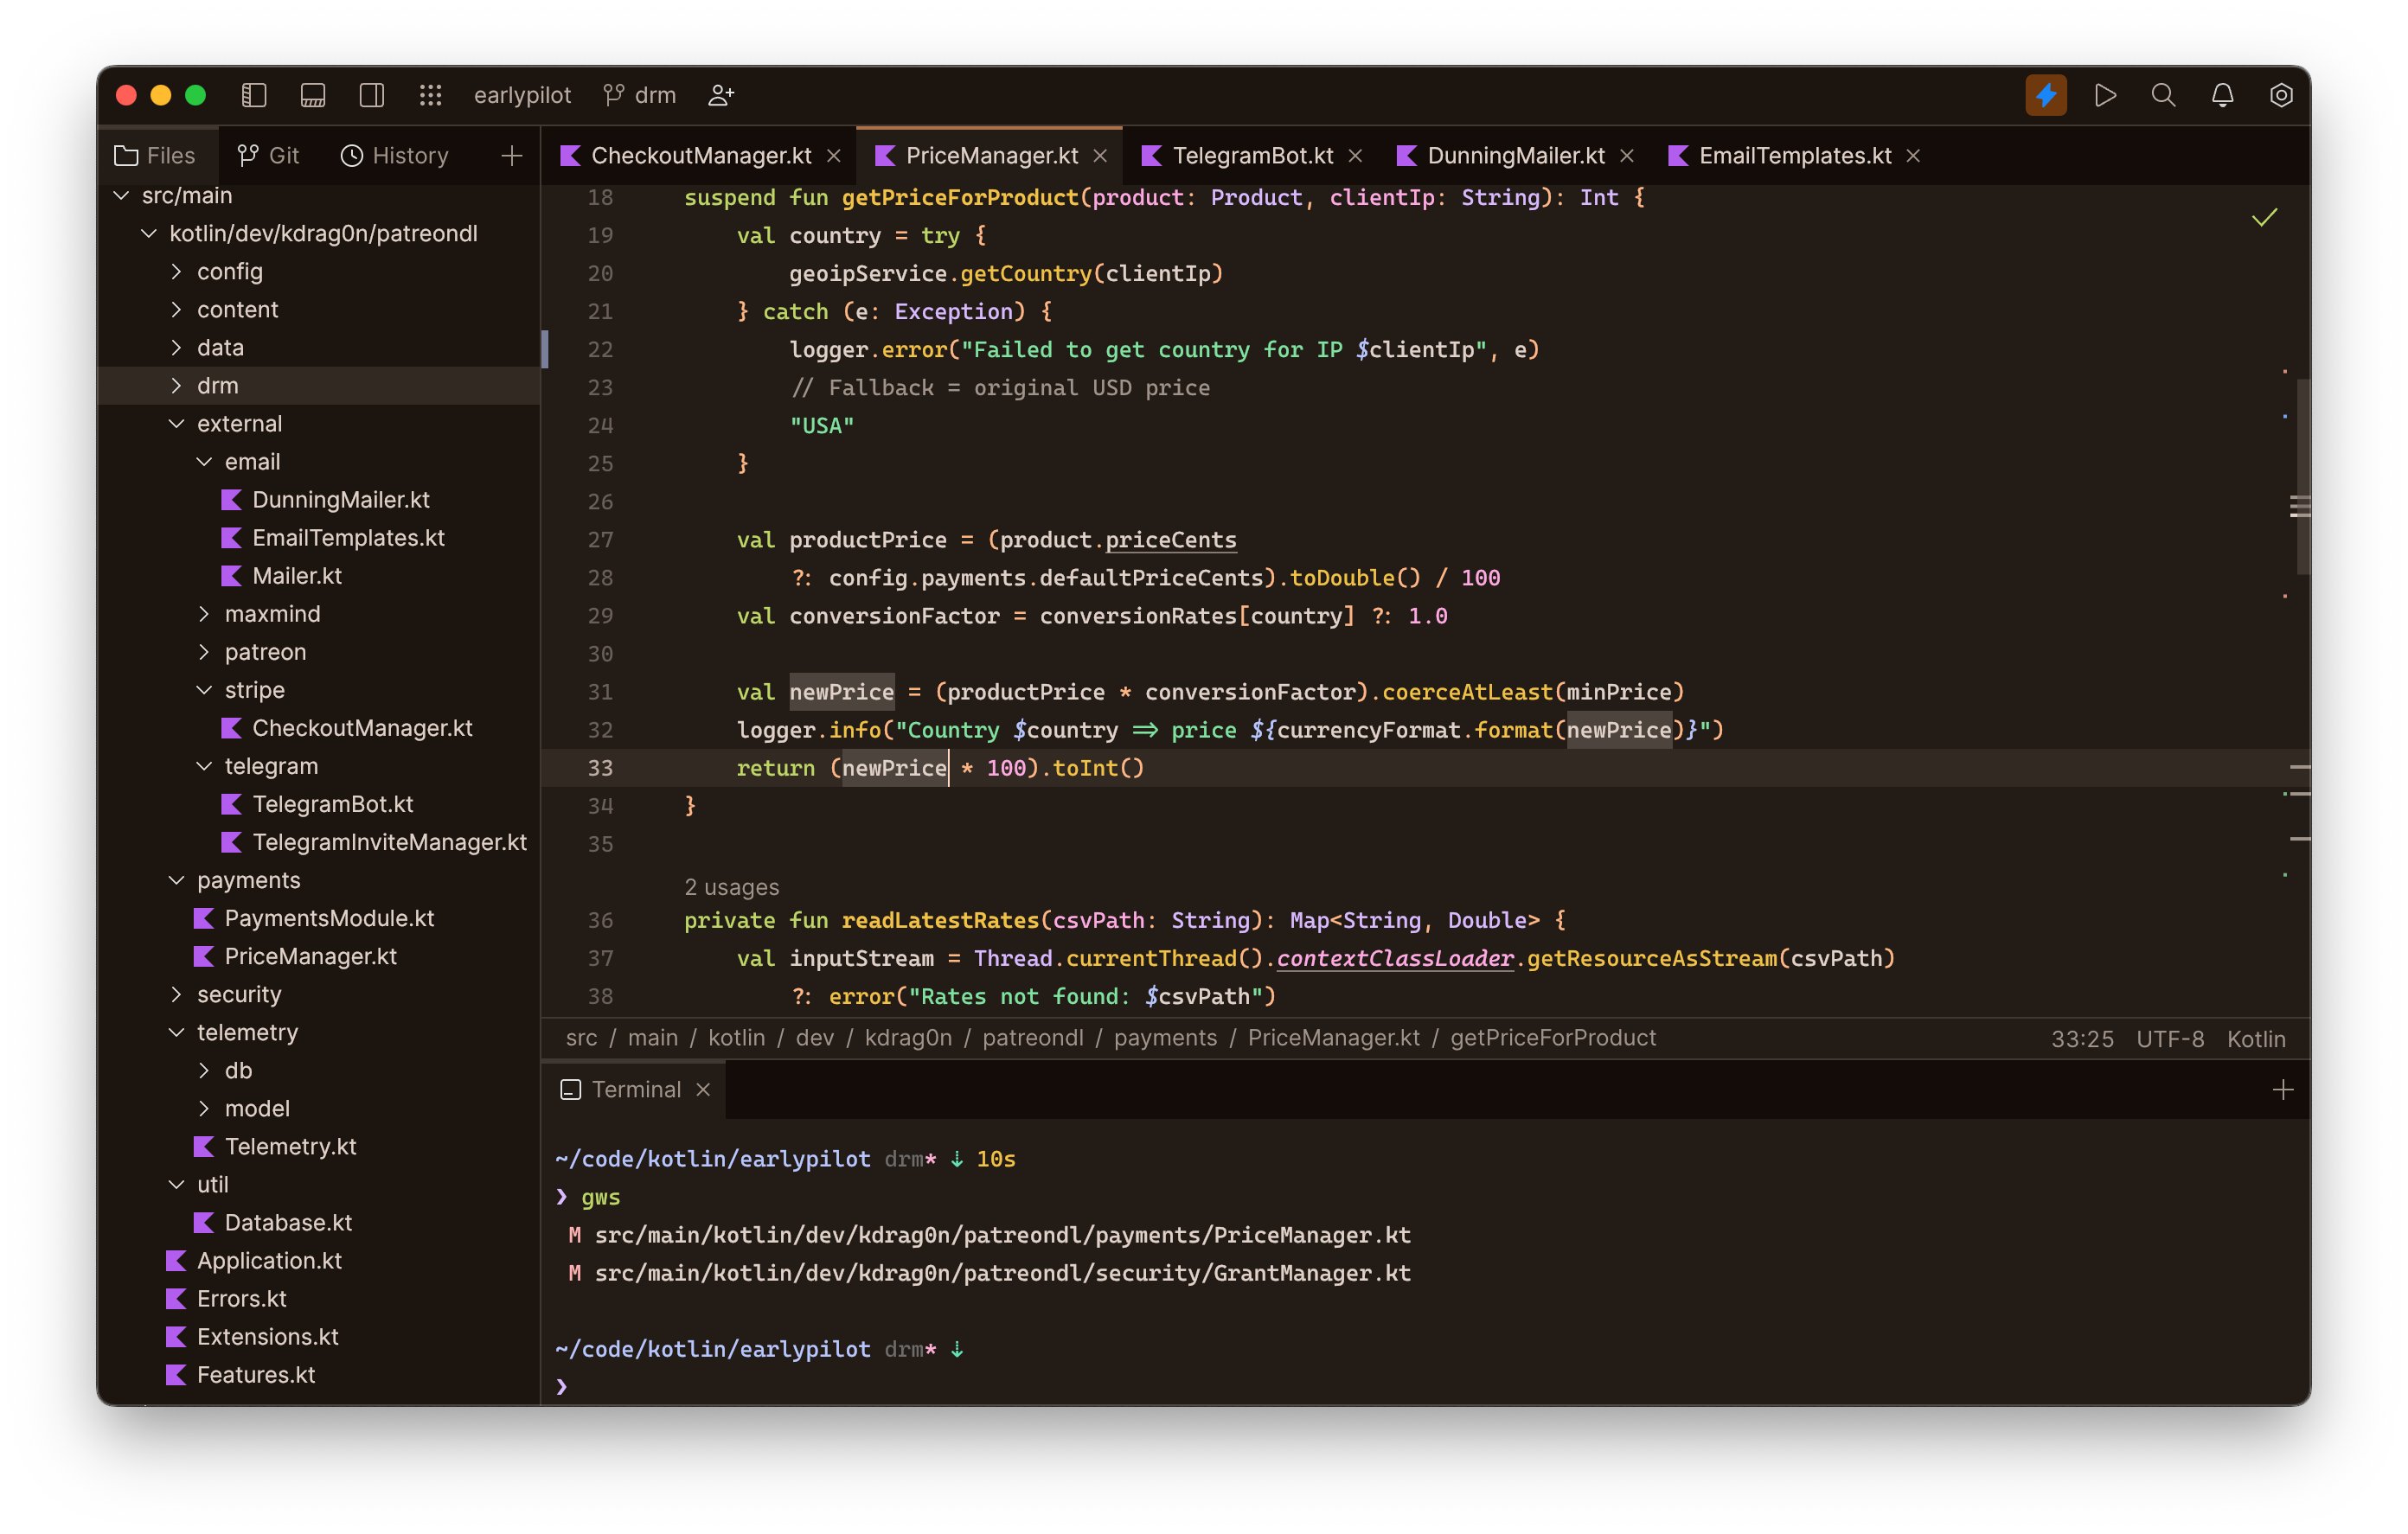Screen dimensions: 2408x1534
Task: Open the run/play control in the titlebar
Action: tap(2104, 95)
